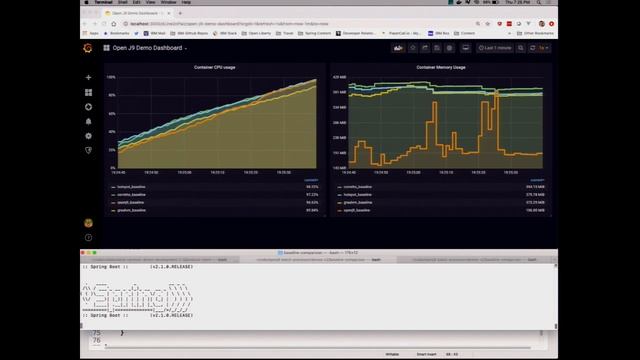Open the 'Travel' bookmarks folder
This screenshot has width=640, height=360.
[x=284, y=33]
